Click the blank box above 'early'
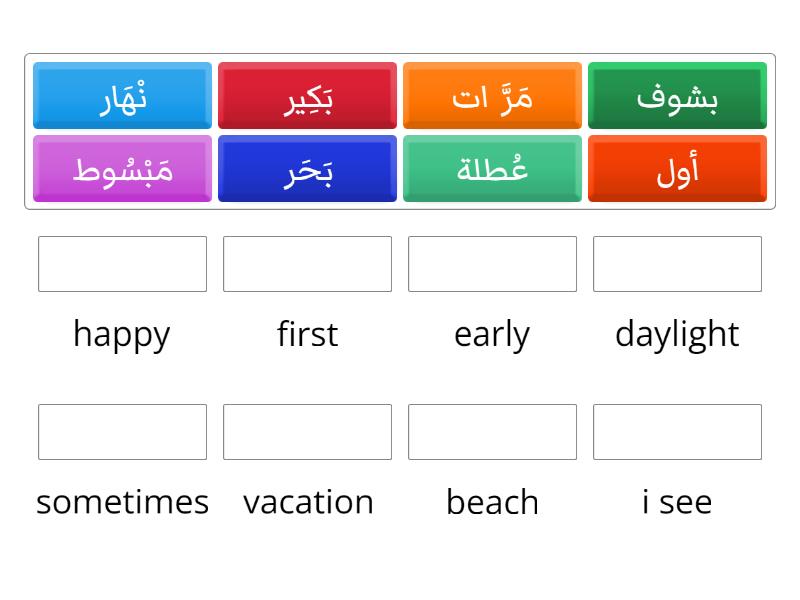The image size is (800, 600). 492,264
